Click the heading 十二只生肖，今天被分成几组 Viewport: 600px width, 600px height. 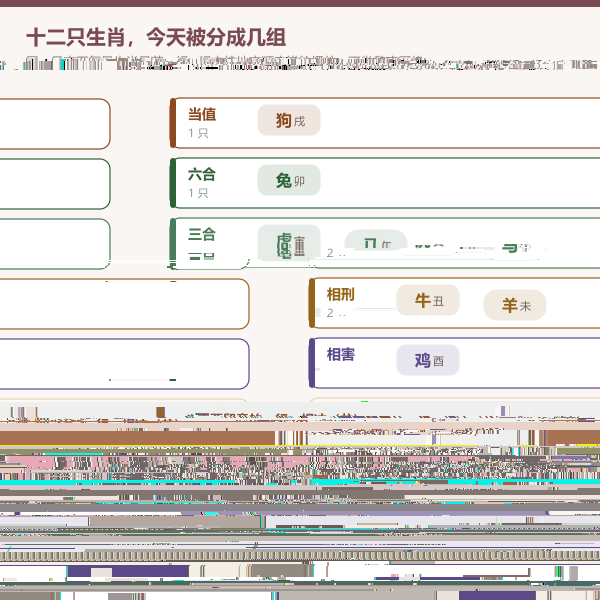156,38
